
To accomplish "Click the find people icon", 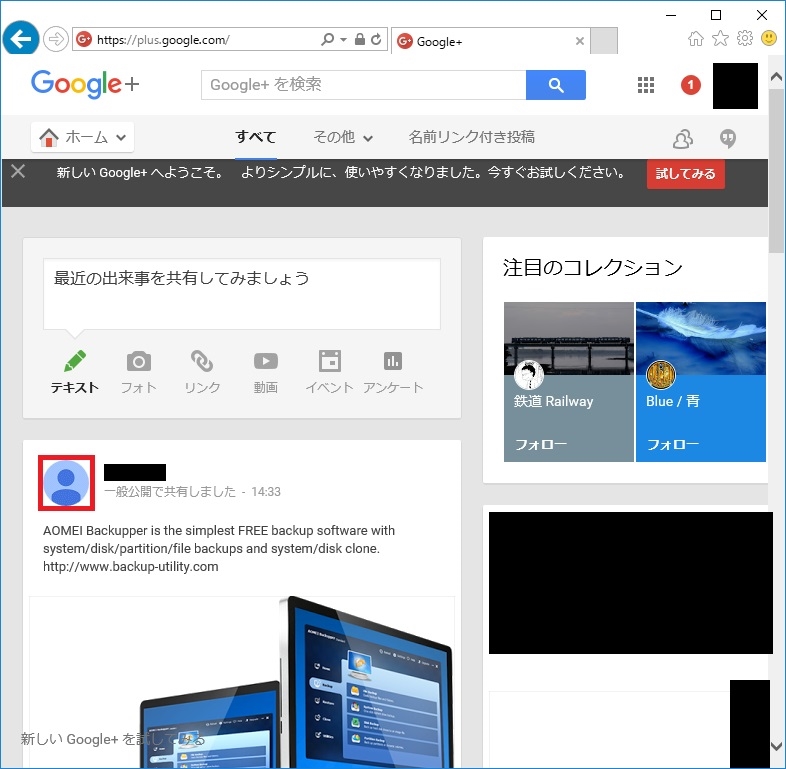I will (683, 138).
